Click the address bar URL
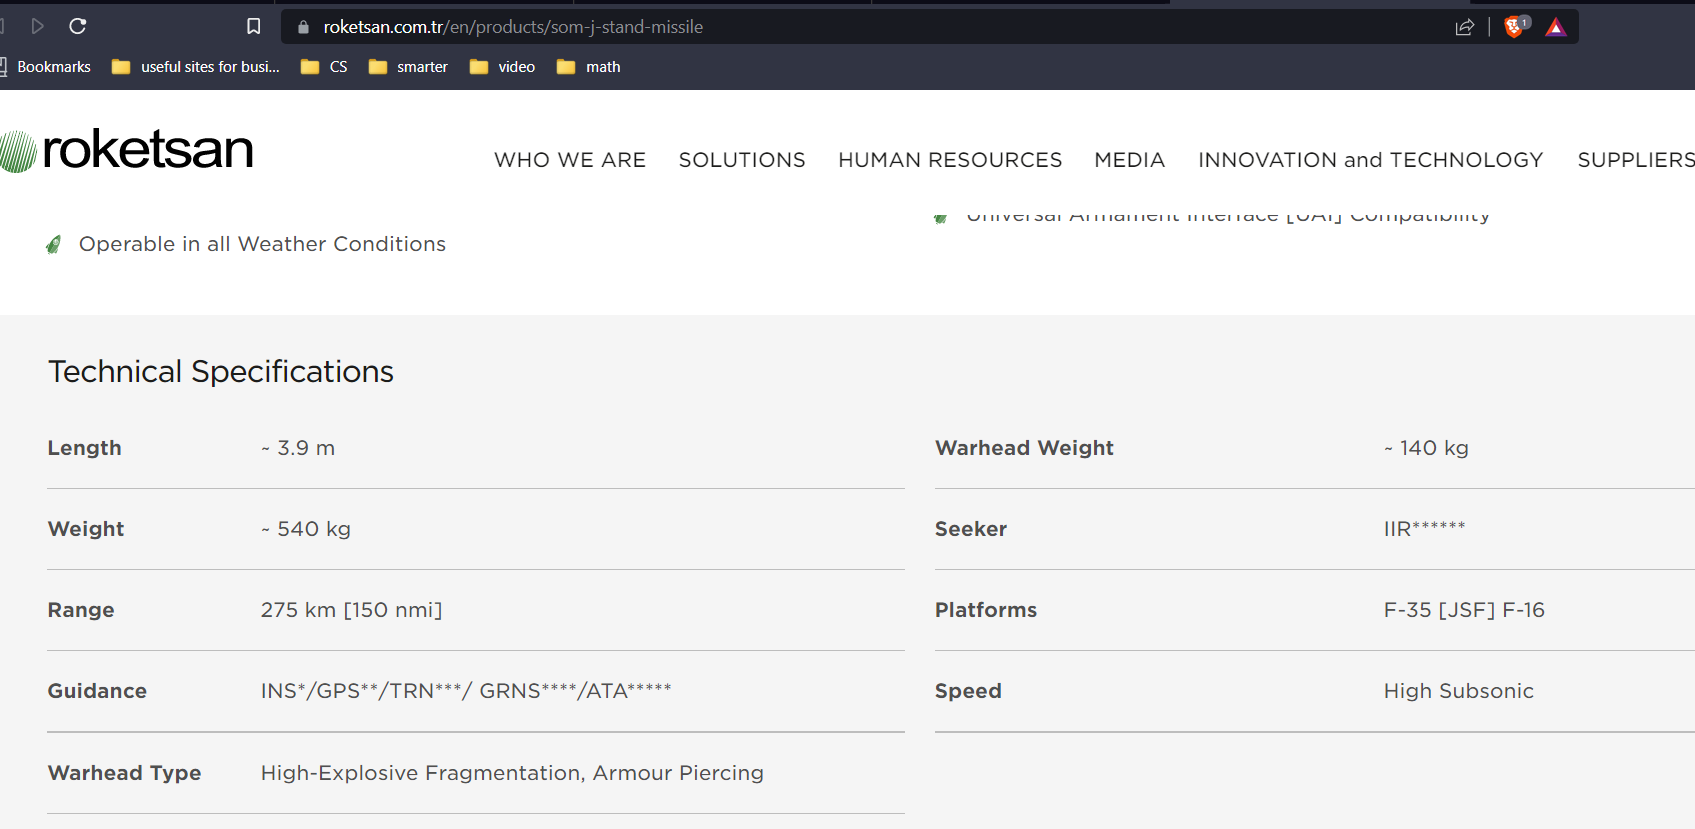 tap(513, 27)
